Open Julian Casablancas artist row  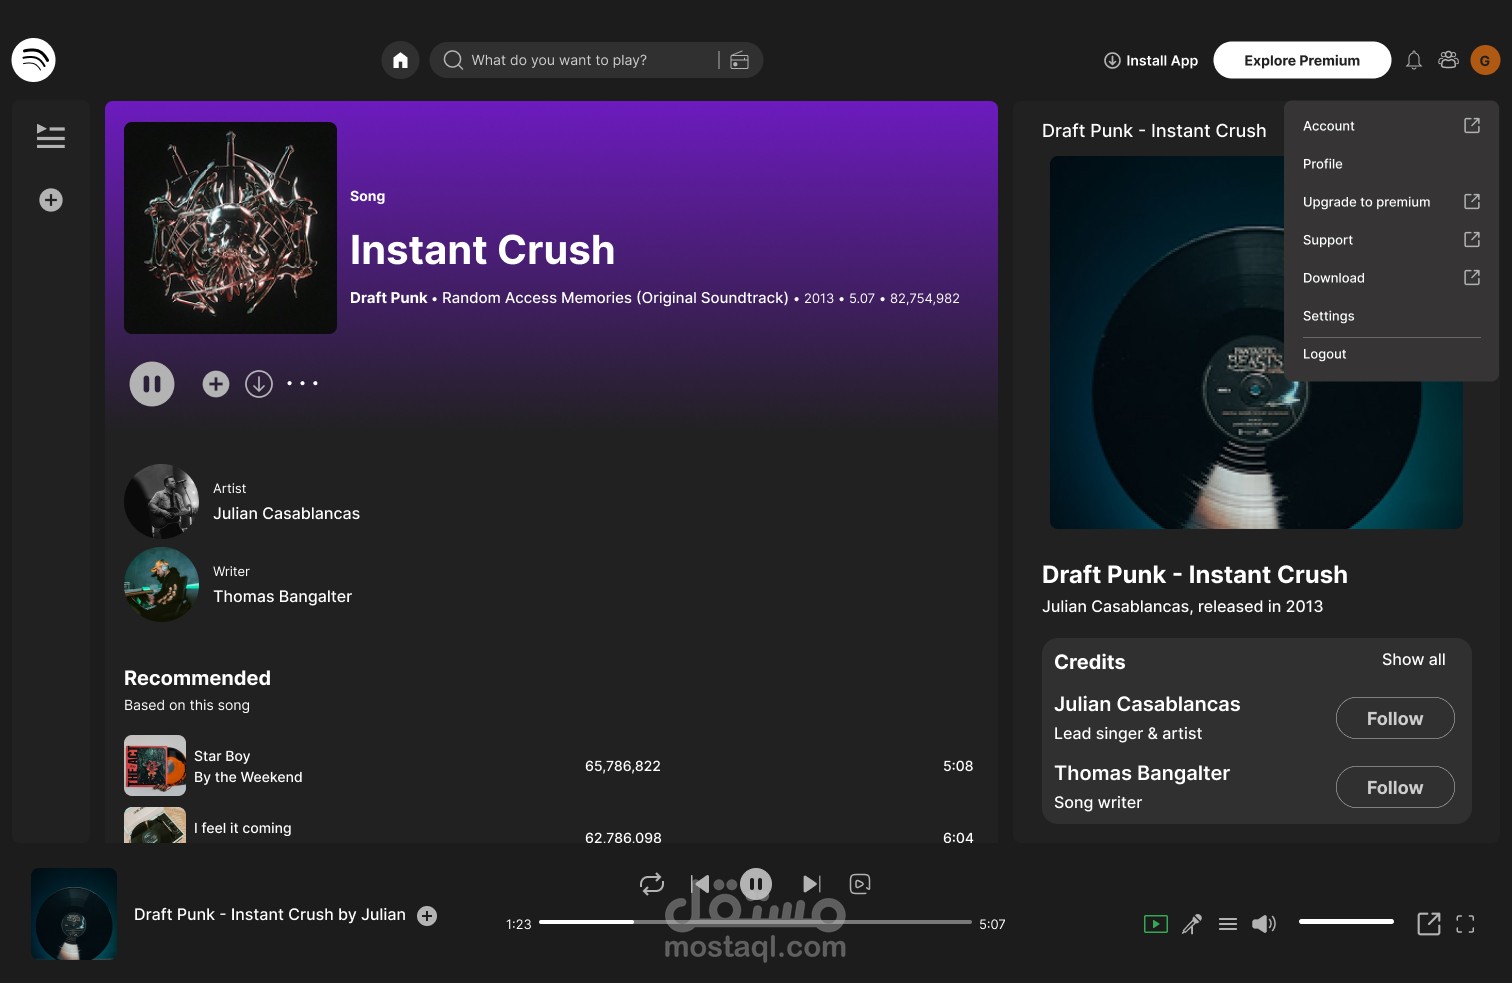(242, 501)
